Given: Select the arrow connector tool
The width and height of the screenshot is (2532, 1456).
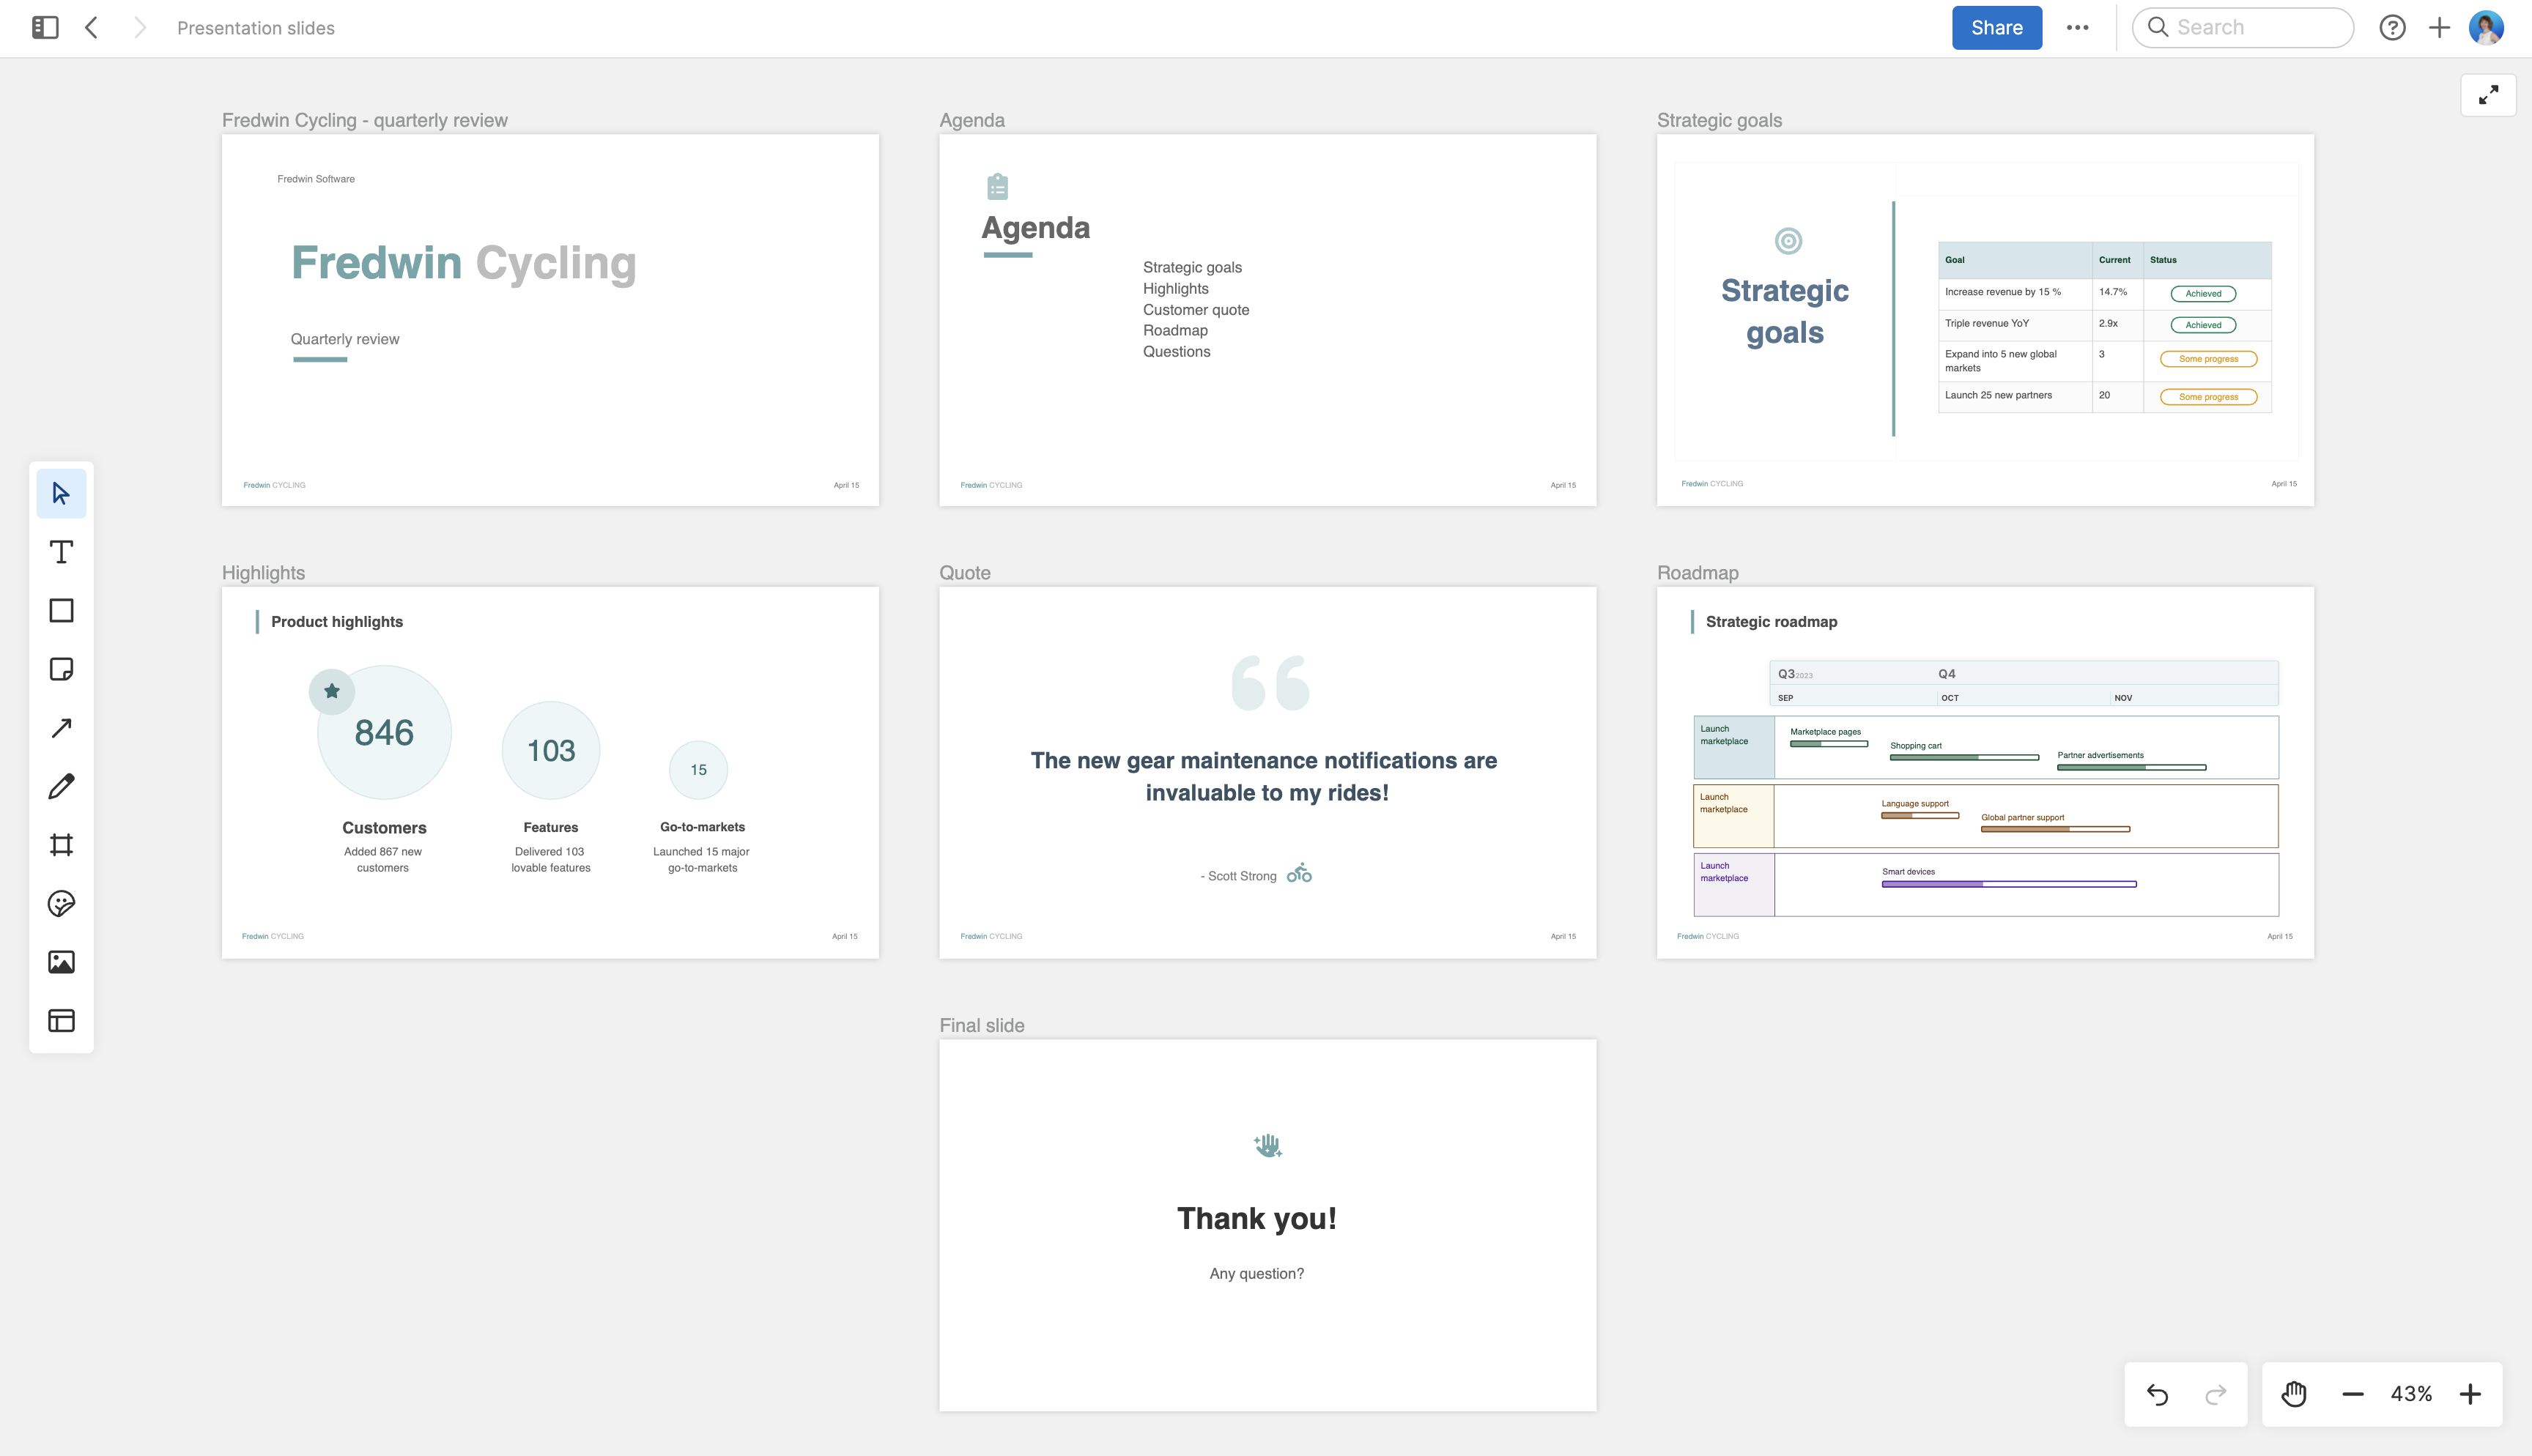Looking at the screenshot, I should coord(61,727).
